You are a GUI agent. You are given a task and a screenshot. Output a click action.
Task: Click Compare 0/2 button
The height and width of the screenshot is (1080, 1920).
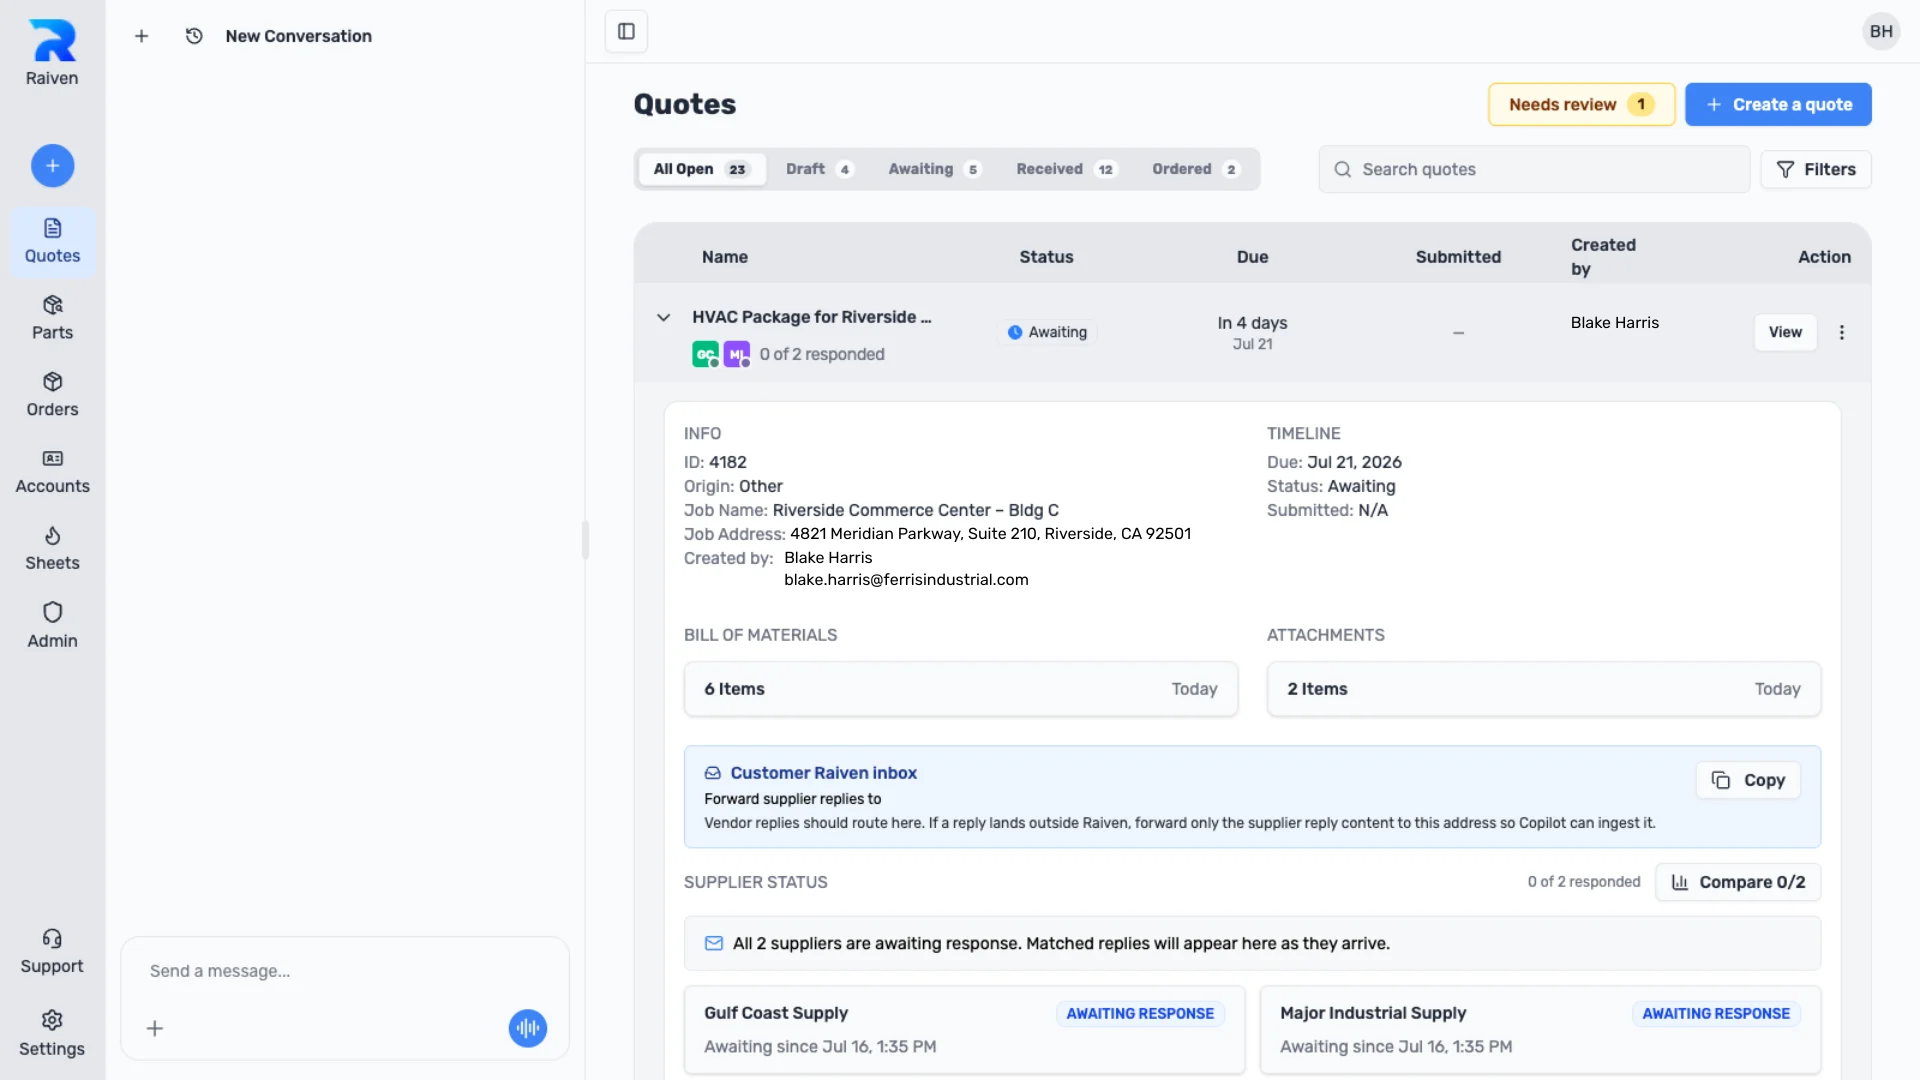[x=1738, y=882]
